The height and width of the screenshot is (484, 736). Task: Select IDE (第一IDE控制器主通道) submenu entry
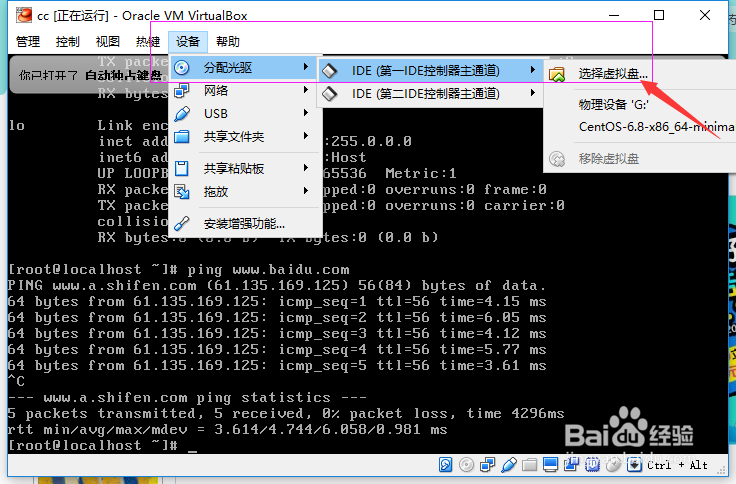430,70
